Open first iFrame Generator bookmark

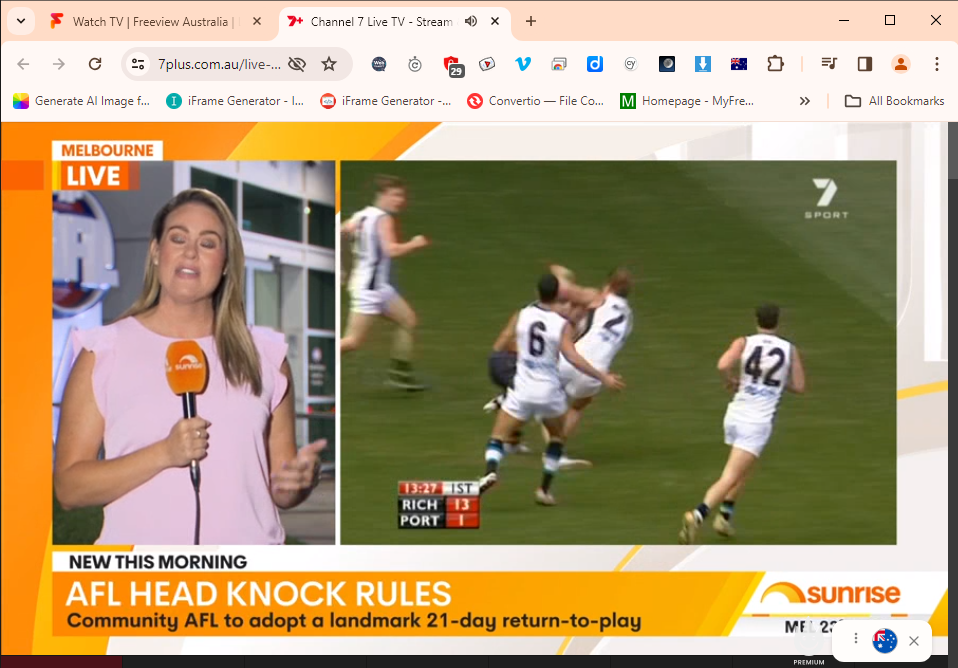[x=235, y=101]
